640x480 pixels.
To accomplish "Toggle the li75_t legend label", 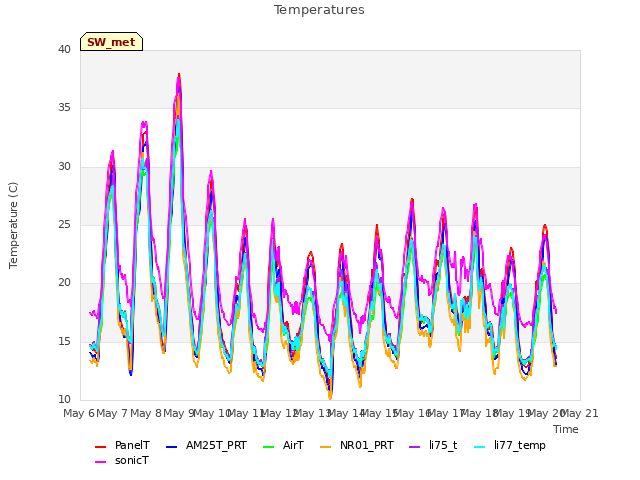I will click(443, 445).
